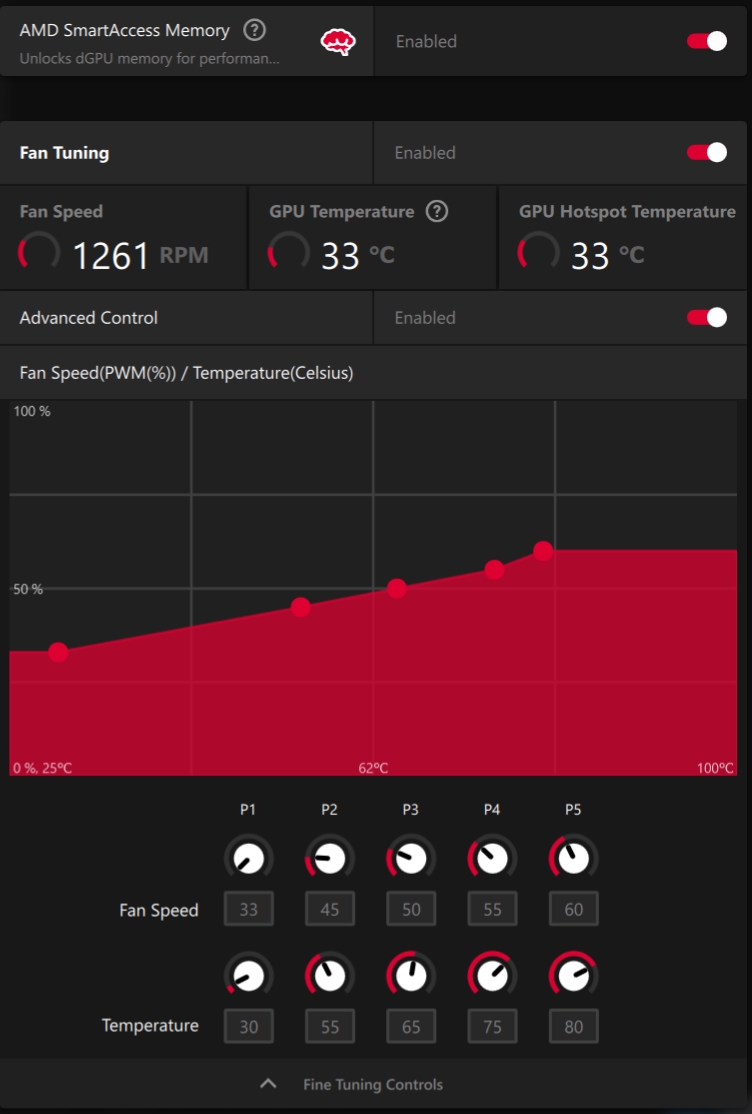Click the P5 Temperature field showing 80

[574, 1026]
